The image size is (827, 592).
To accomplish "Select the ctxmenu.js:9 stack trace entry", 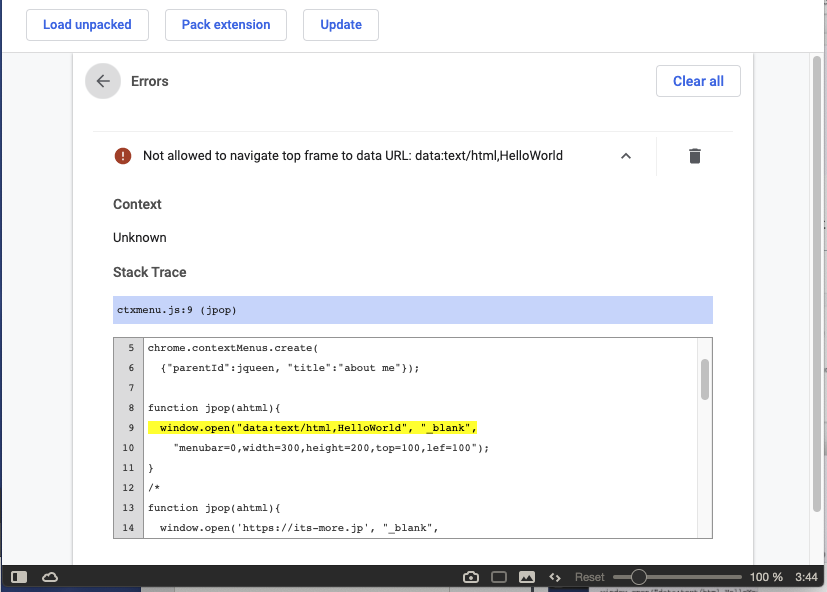I will (413, 310).
